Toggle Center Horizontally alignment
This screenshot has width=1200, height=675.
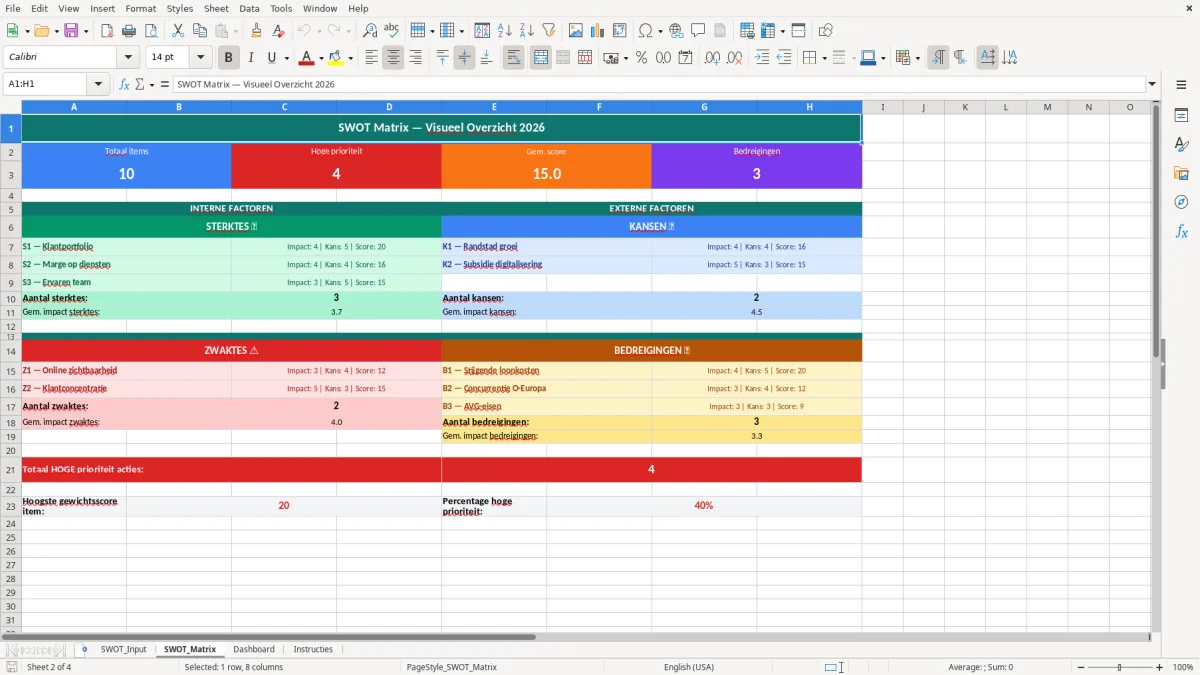pyautogui.click(x=393, y=58)
